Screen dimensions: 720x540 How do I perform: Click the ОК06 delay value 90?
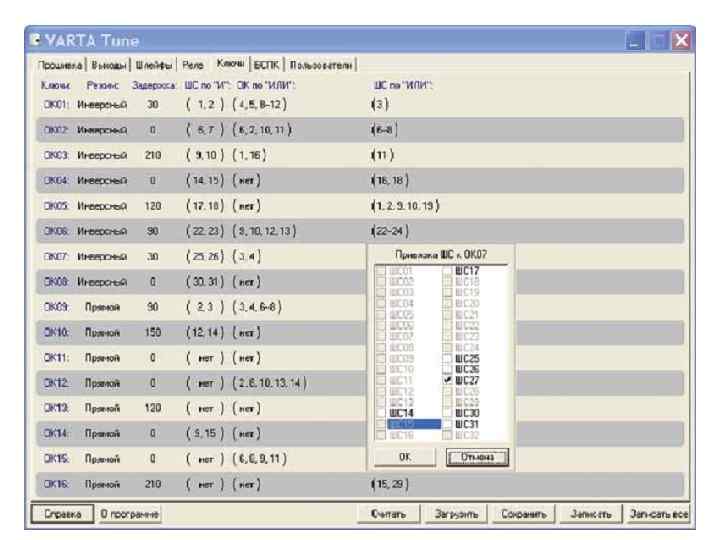point(153,231)
